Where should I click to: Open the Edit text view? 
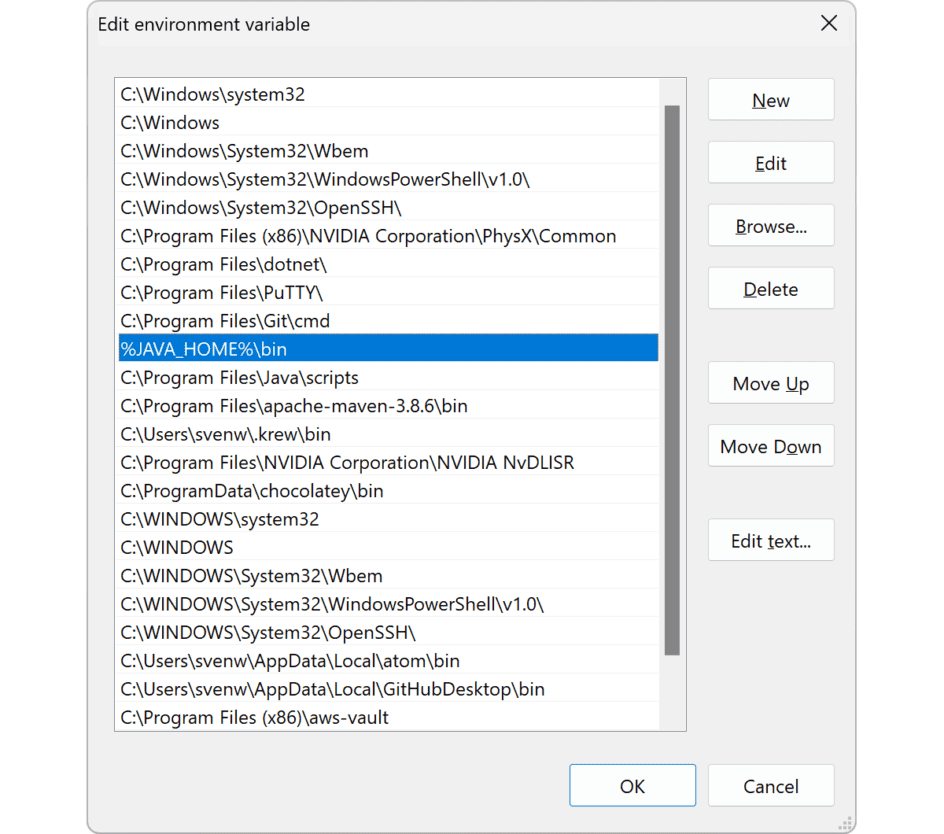[770, 540]
